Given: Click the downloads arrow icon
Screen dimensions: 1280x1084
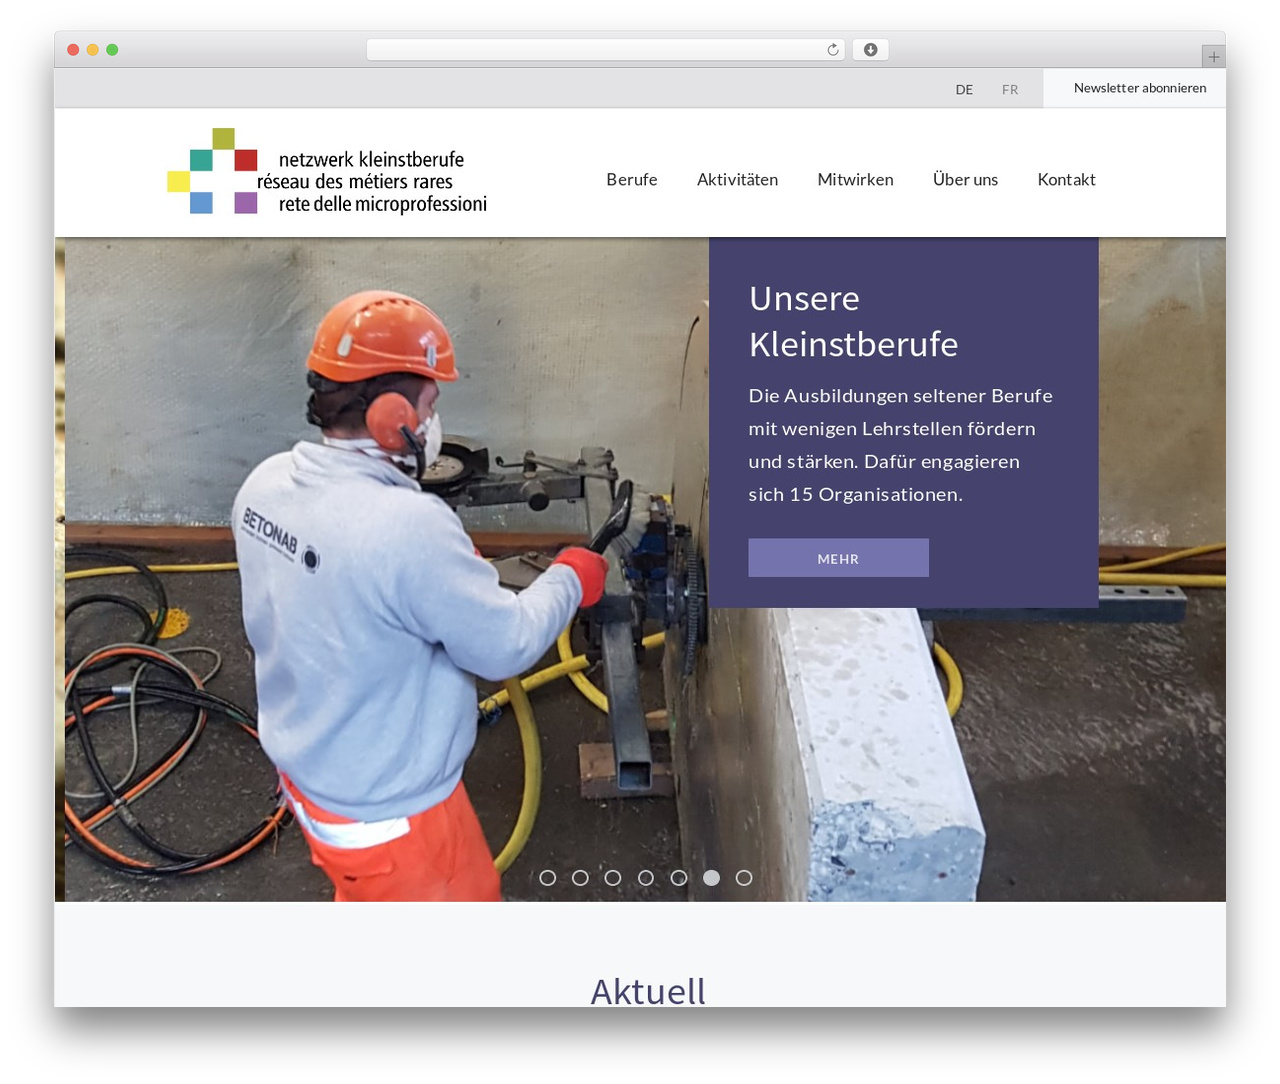Looking at the screenshot, I should (870, 50).
